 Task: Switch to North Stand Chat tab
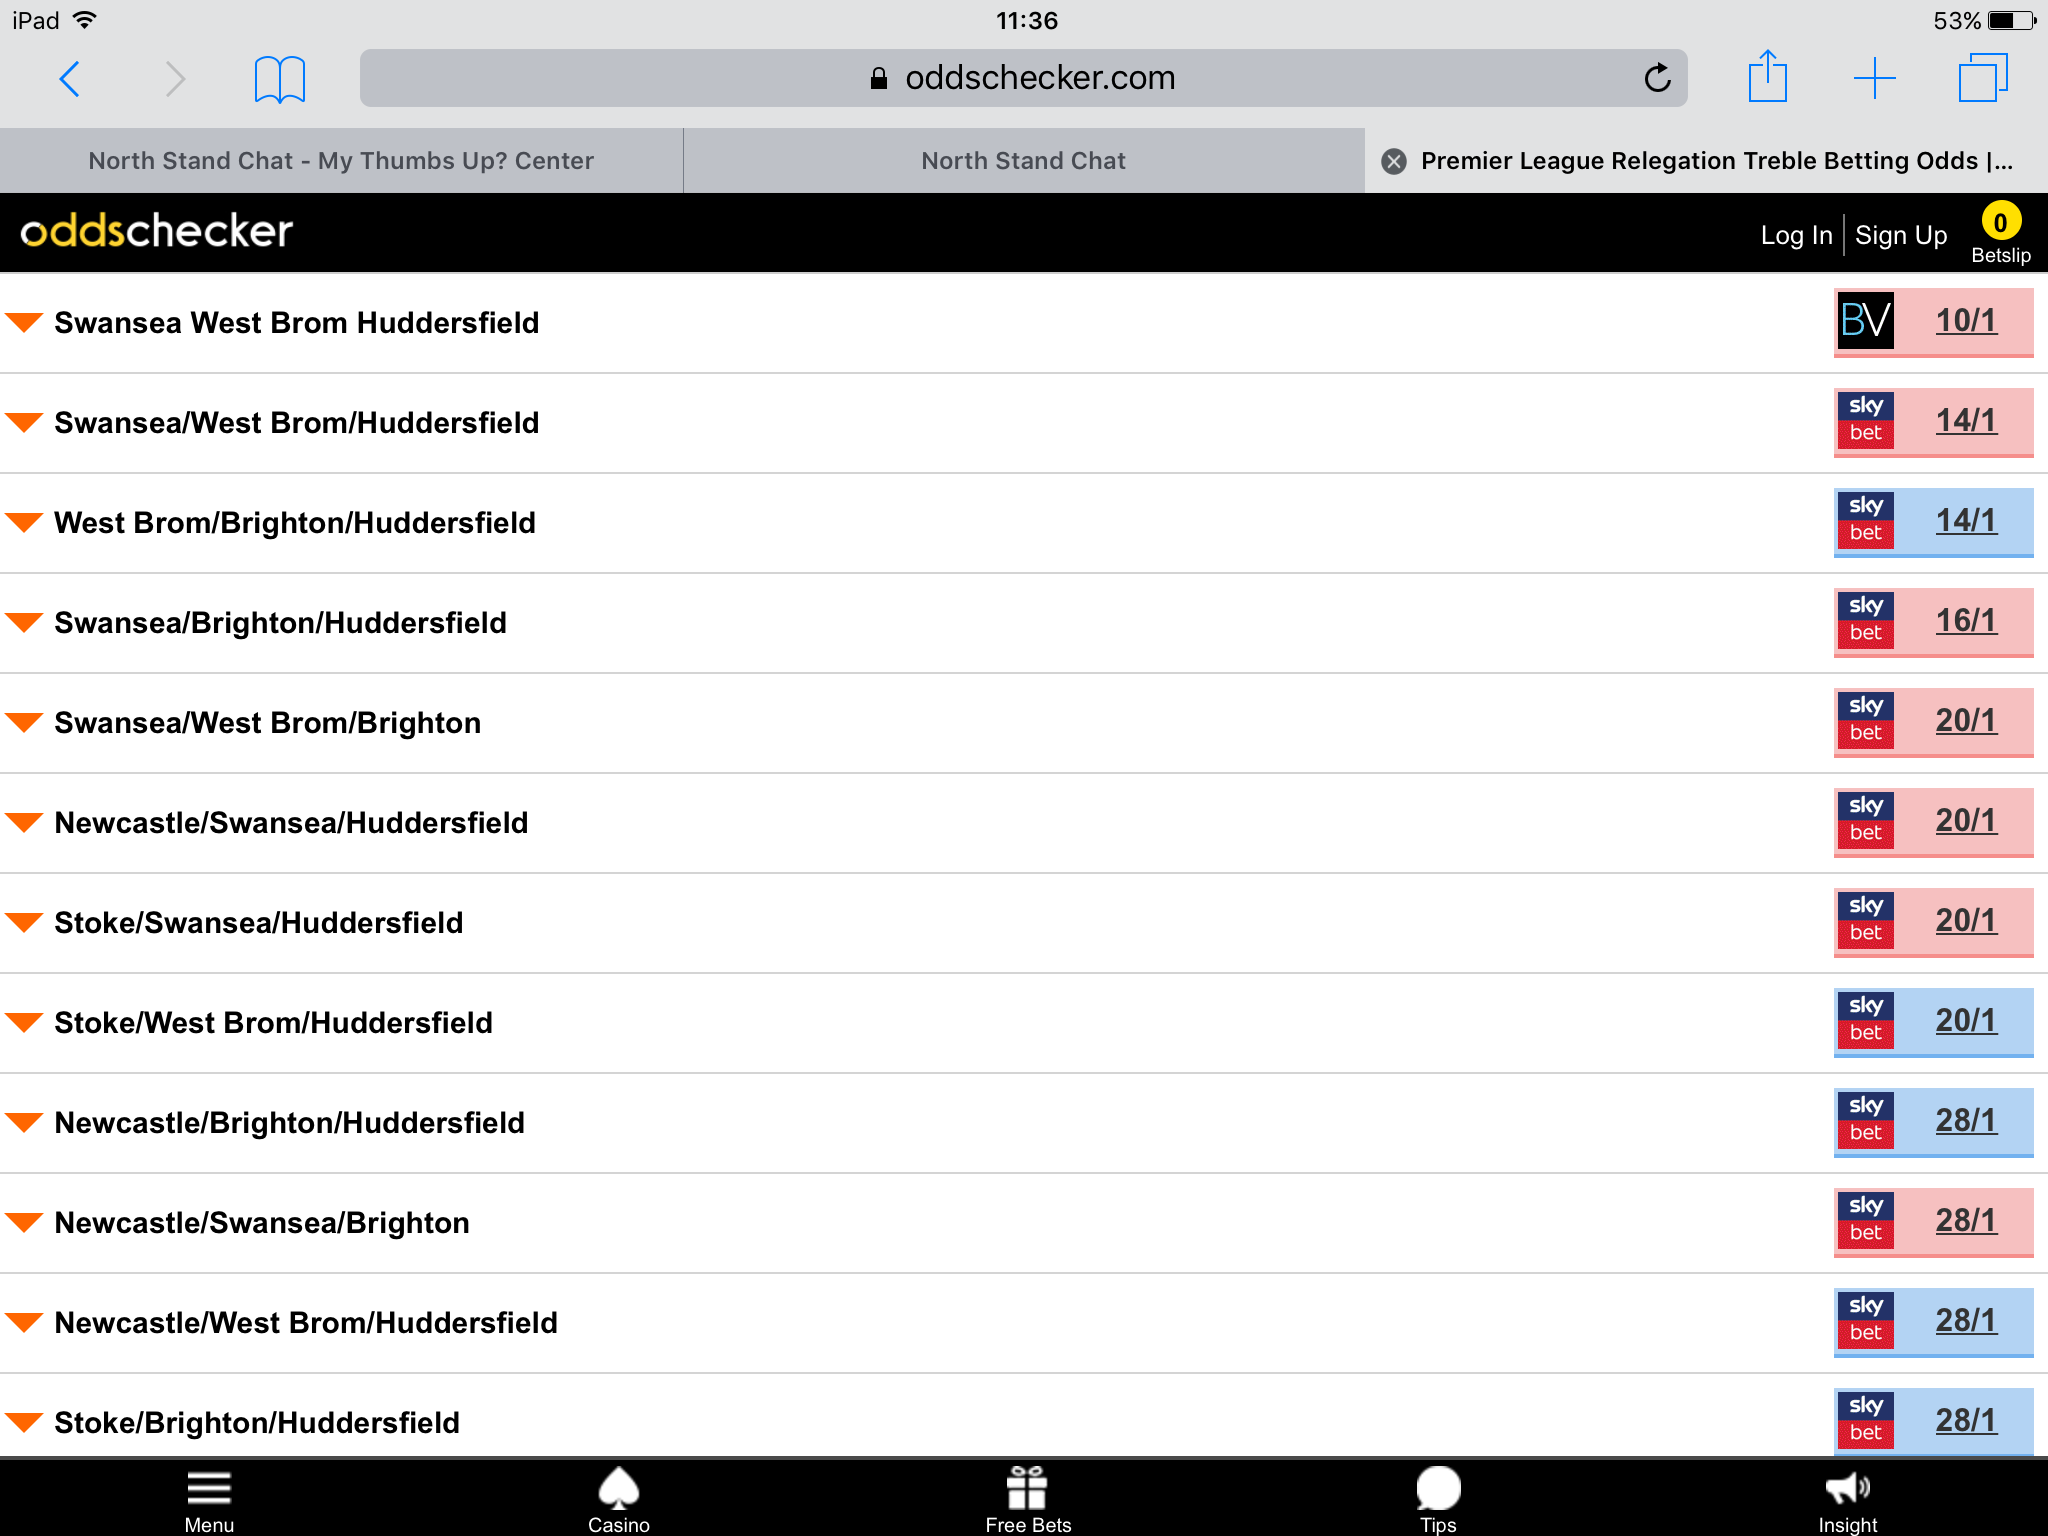point(1023,160)
